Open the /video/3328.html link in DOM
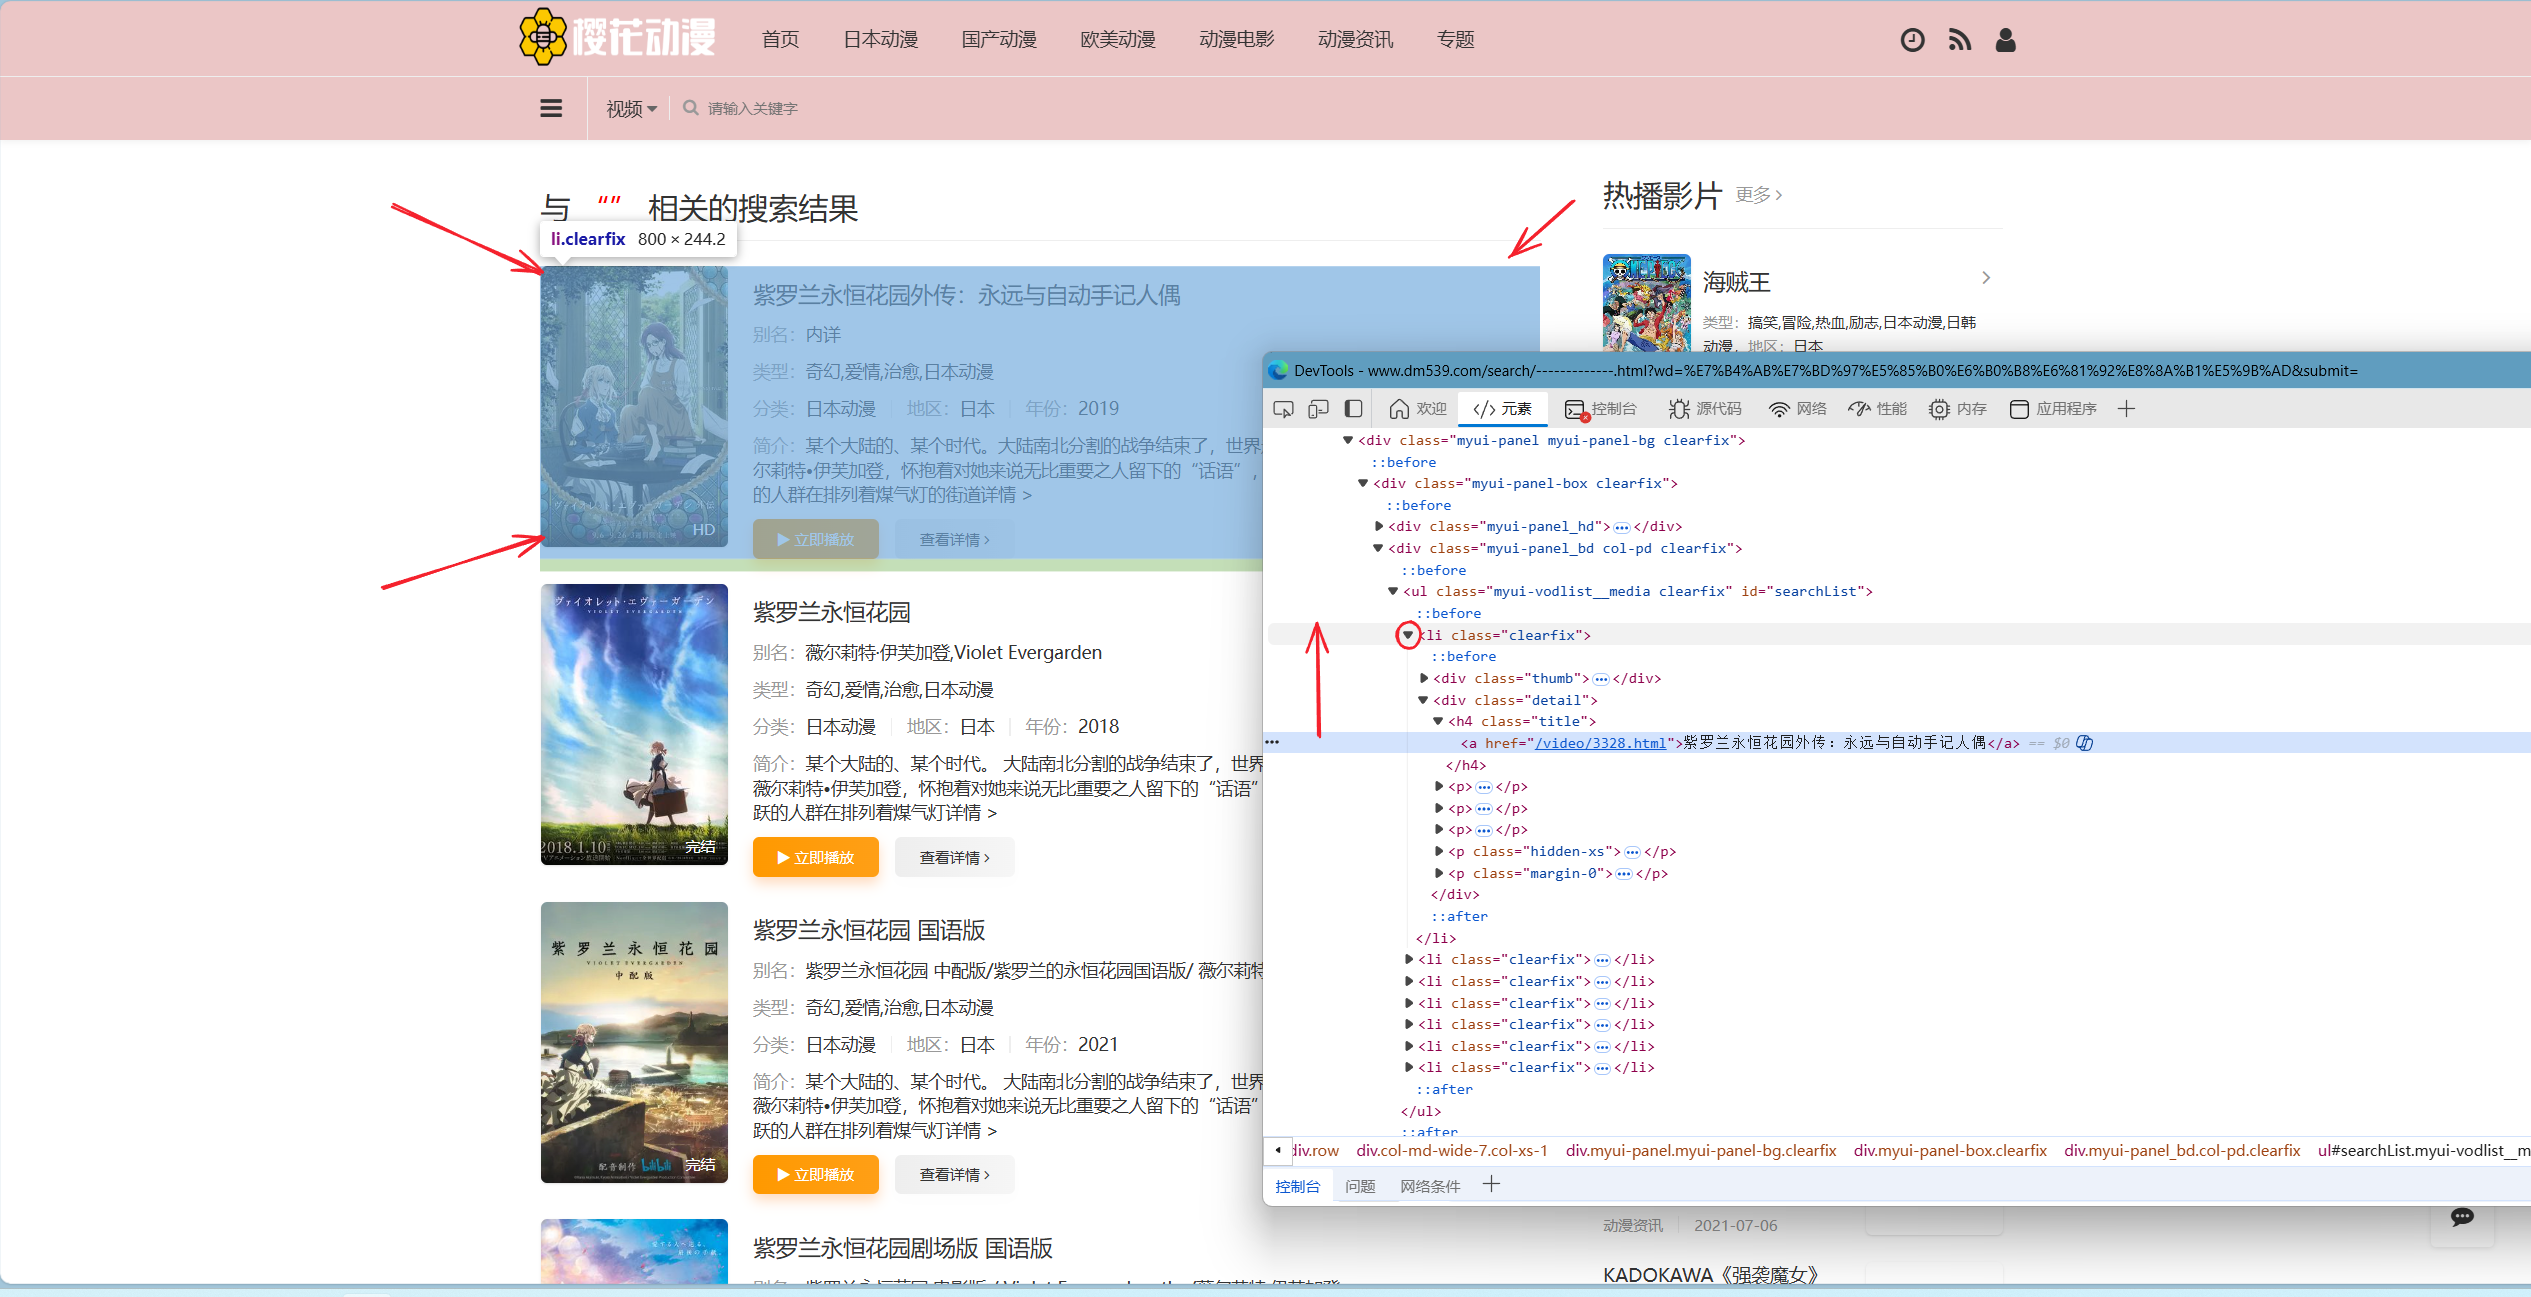2531x1297 pixels. (x=1600, y=743)
